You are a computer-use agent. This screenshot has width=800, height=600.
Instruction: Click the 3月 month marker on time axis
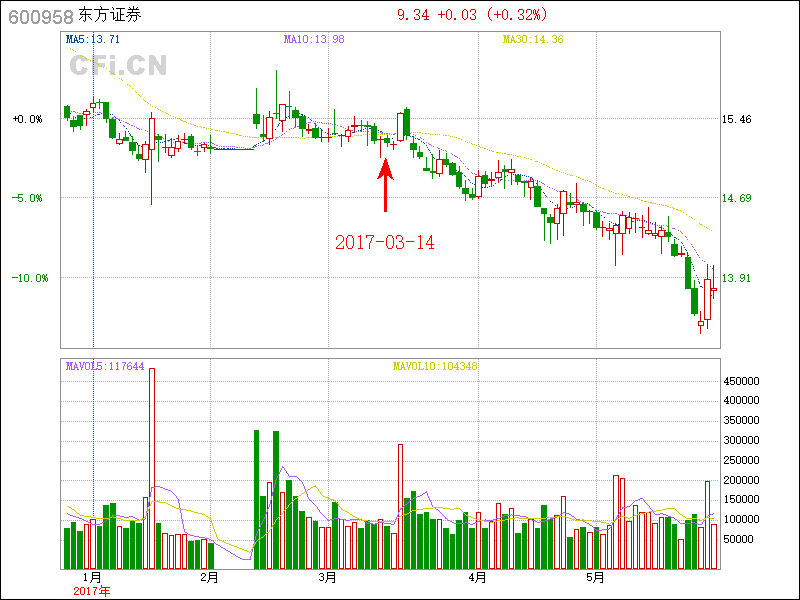[x=326, y=577]
